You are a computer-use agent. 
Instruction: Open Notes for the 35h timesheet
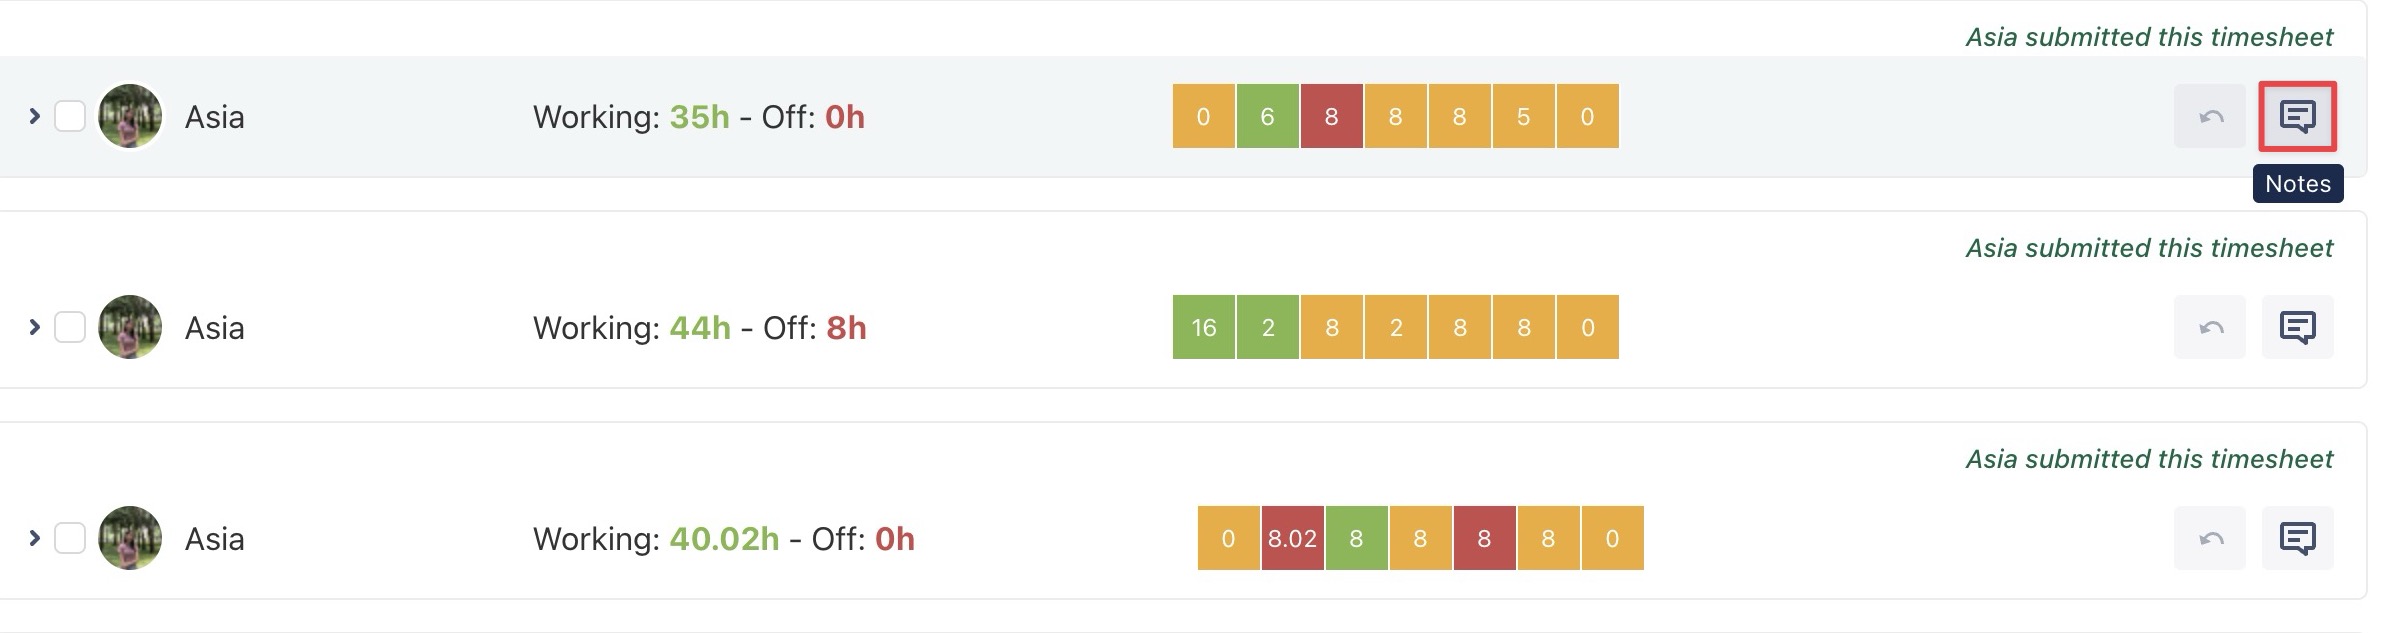click(x=2297, y=117)
